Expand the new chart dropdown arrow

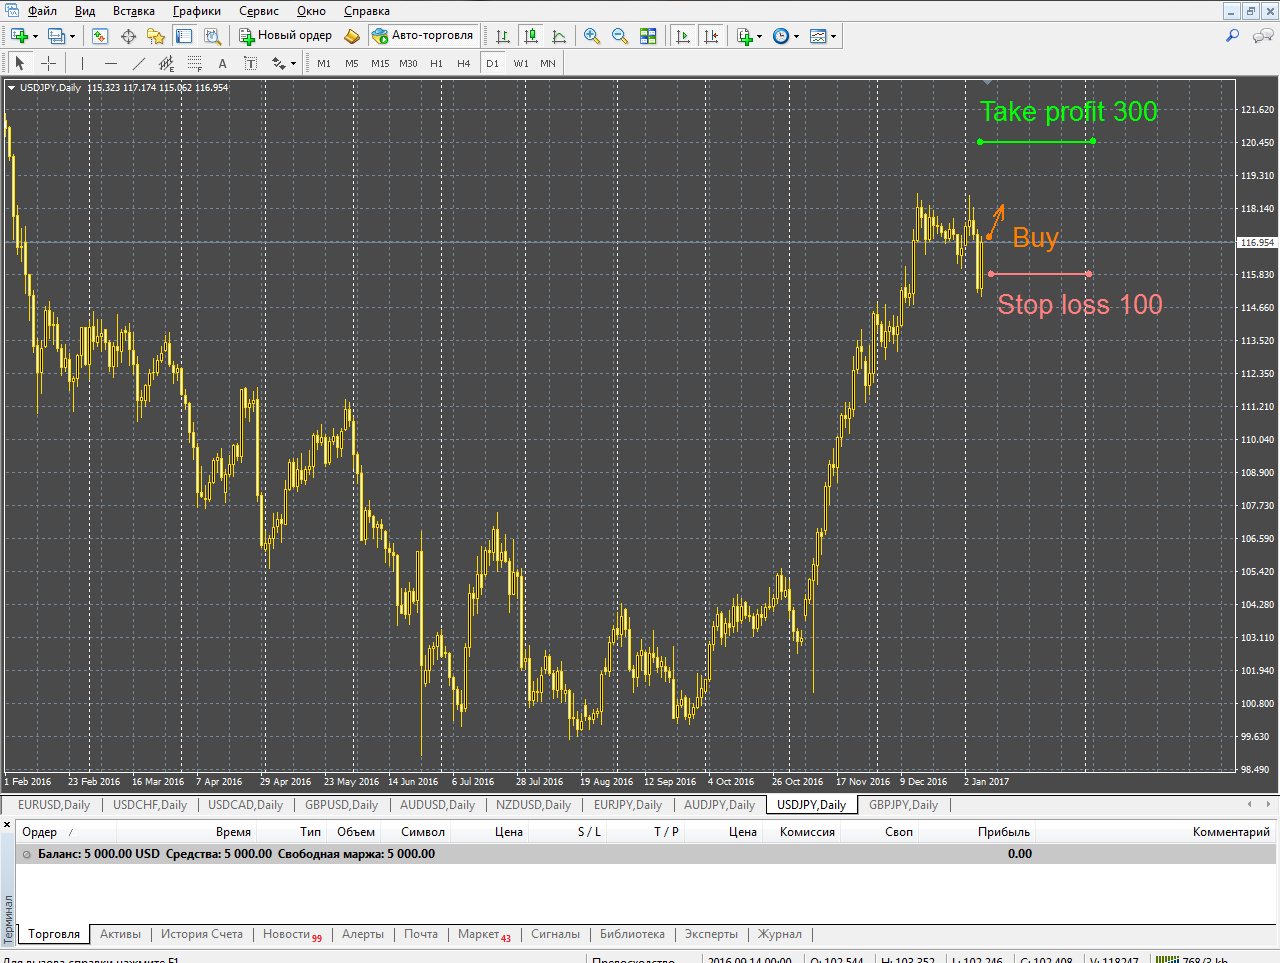36,36
